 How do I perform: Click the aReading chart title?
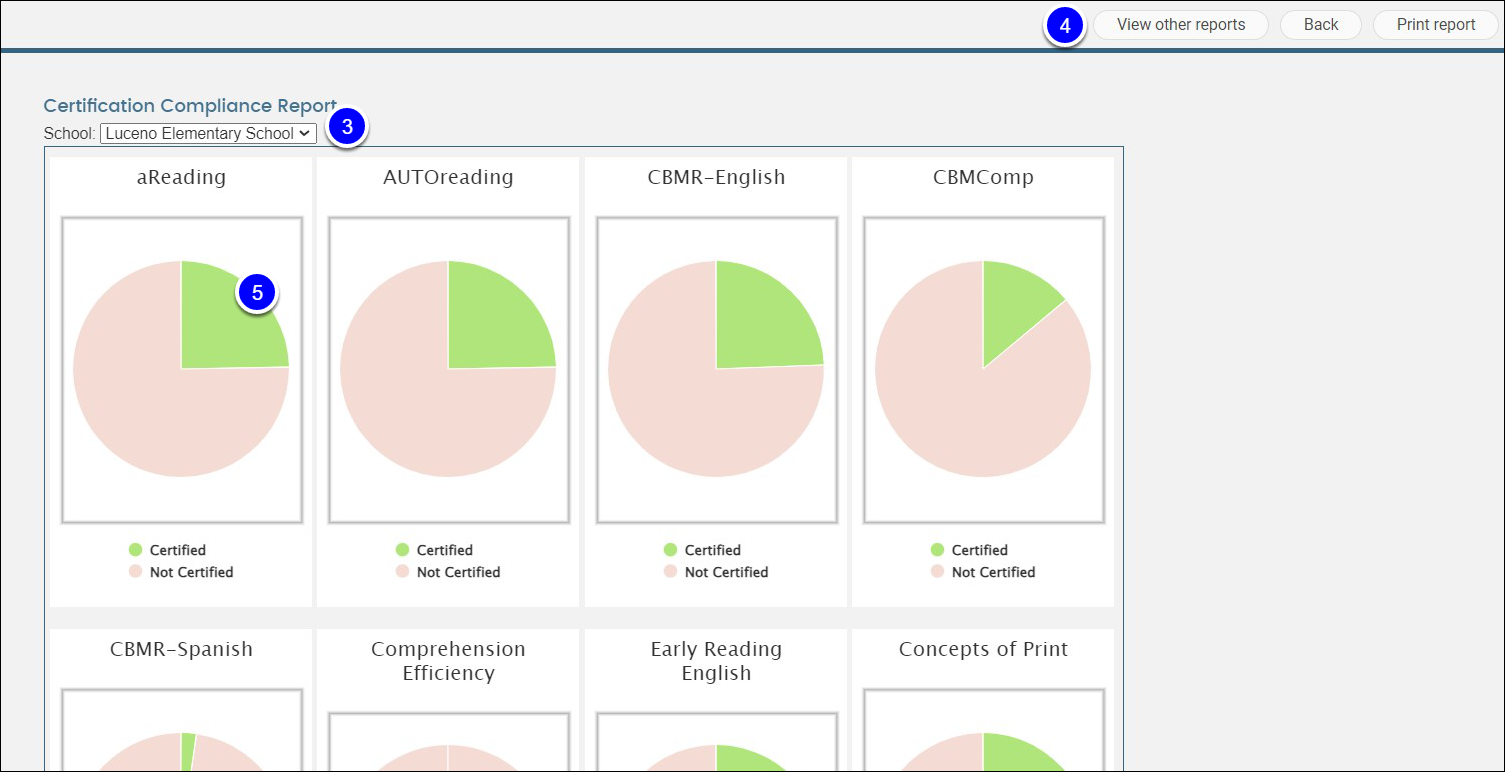click(181, 178)
